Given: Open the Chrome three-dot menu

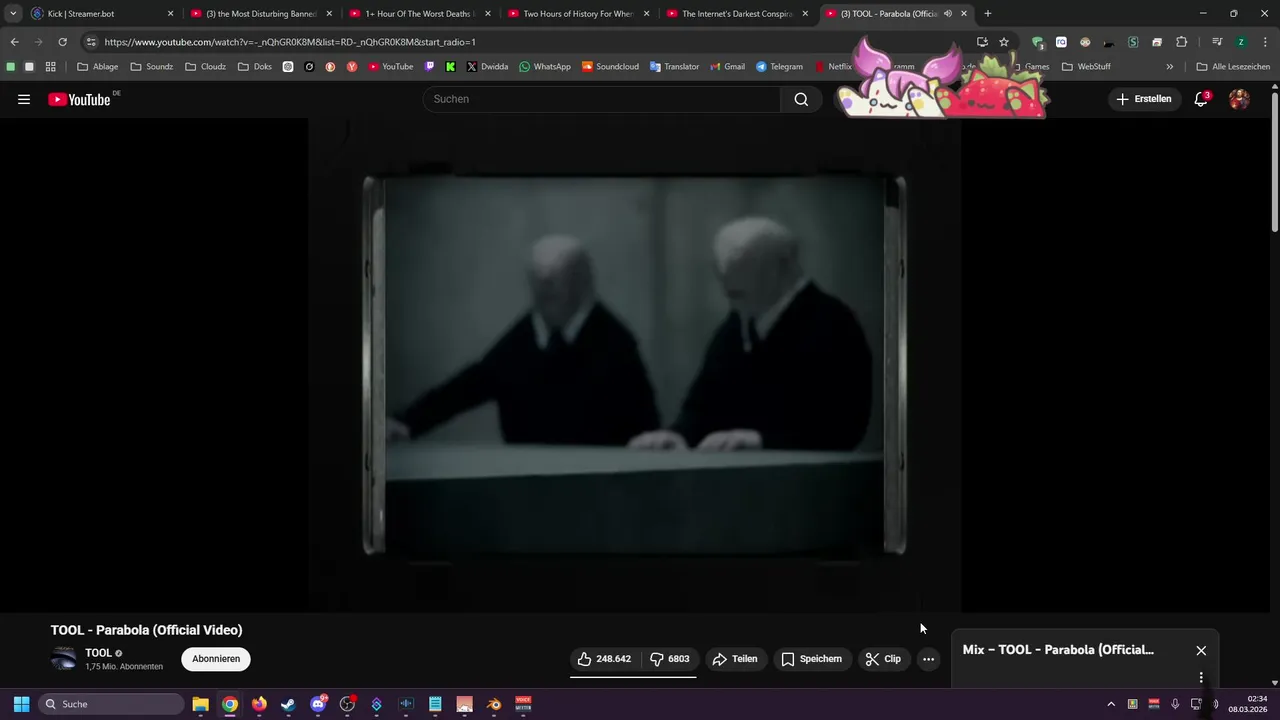Looking at the screenshot, I should tap(1265, 42).
